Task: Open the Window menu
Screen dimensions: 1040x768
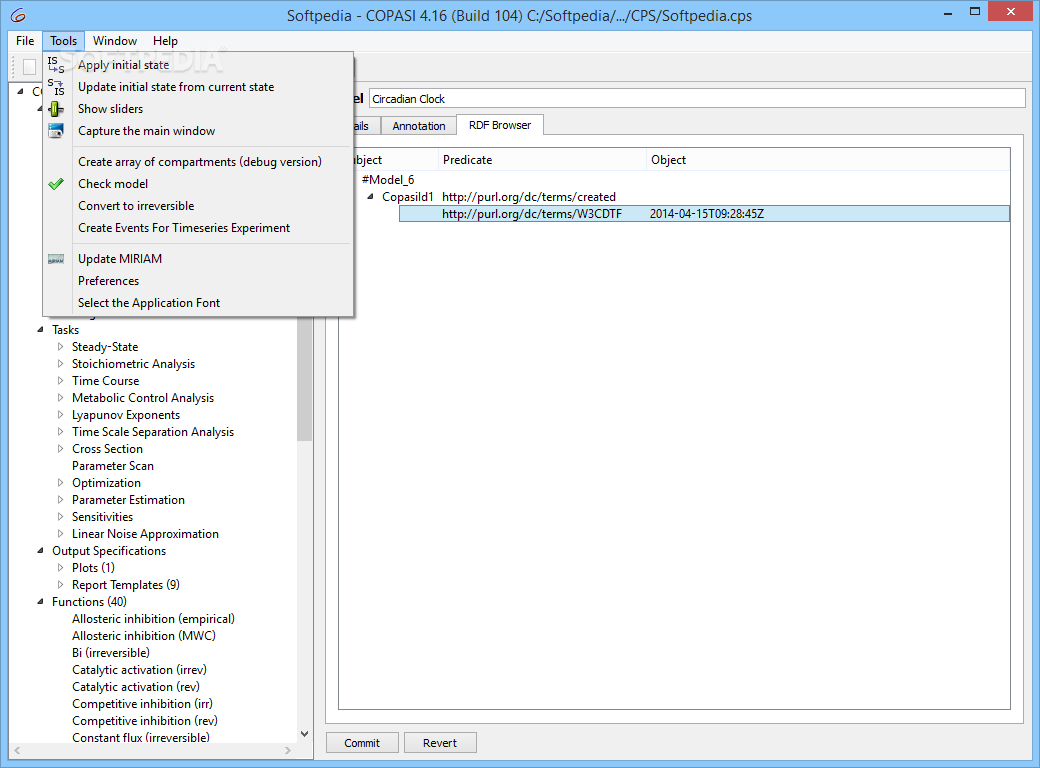Action: pos(115,40)
